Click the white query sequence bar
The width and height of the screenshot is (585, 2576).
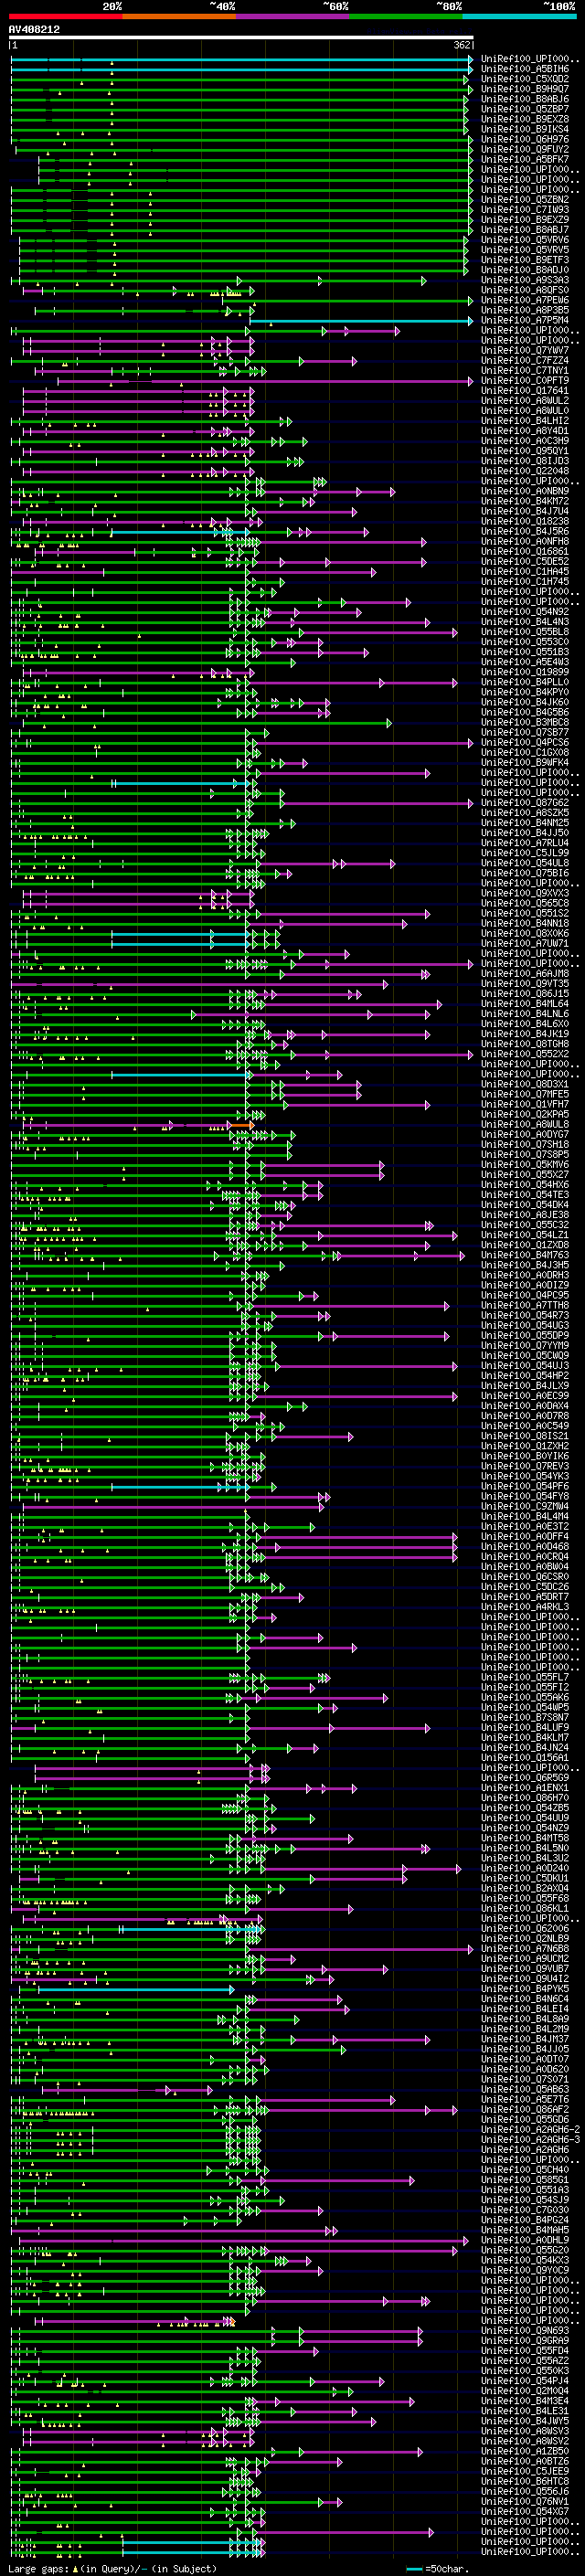(x=241, y=38)
